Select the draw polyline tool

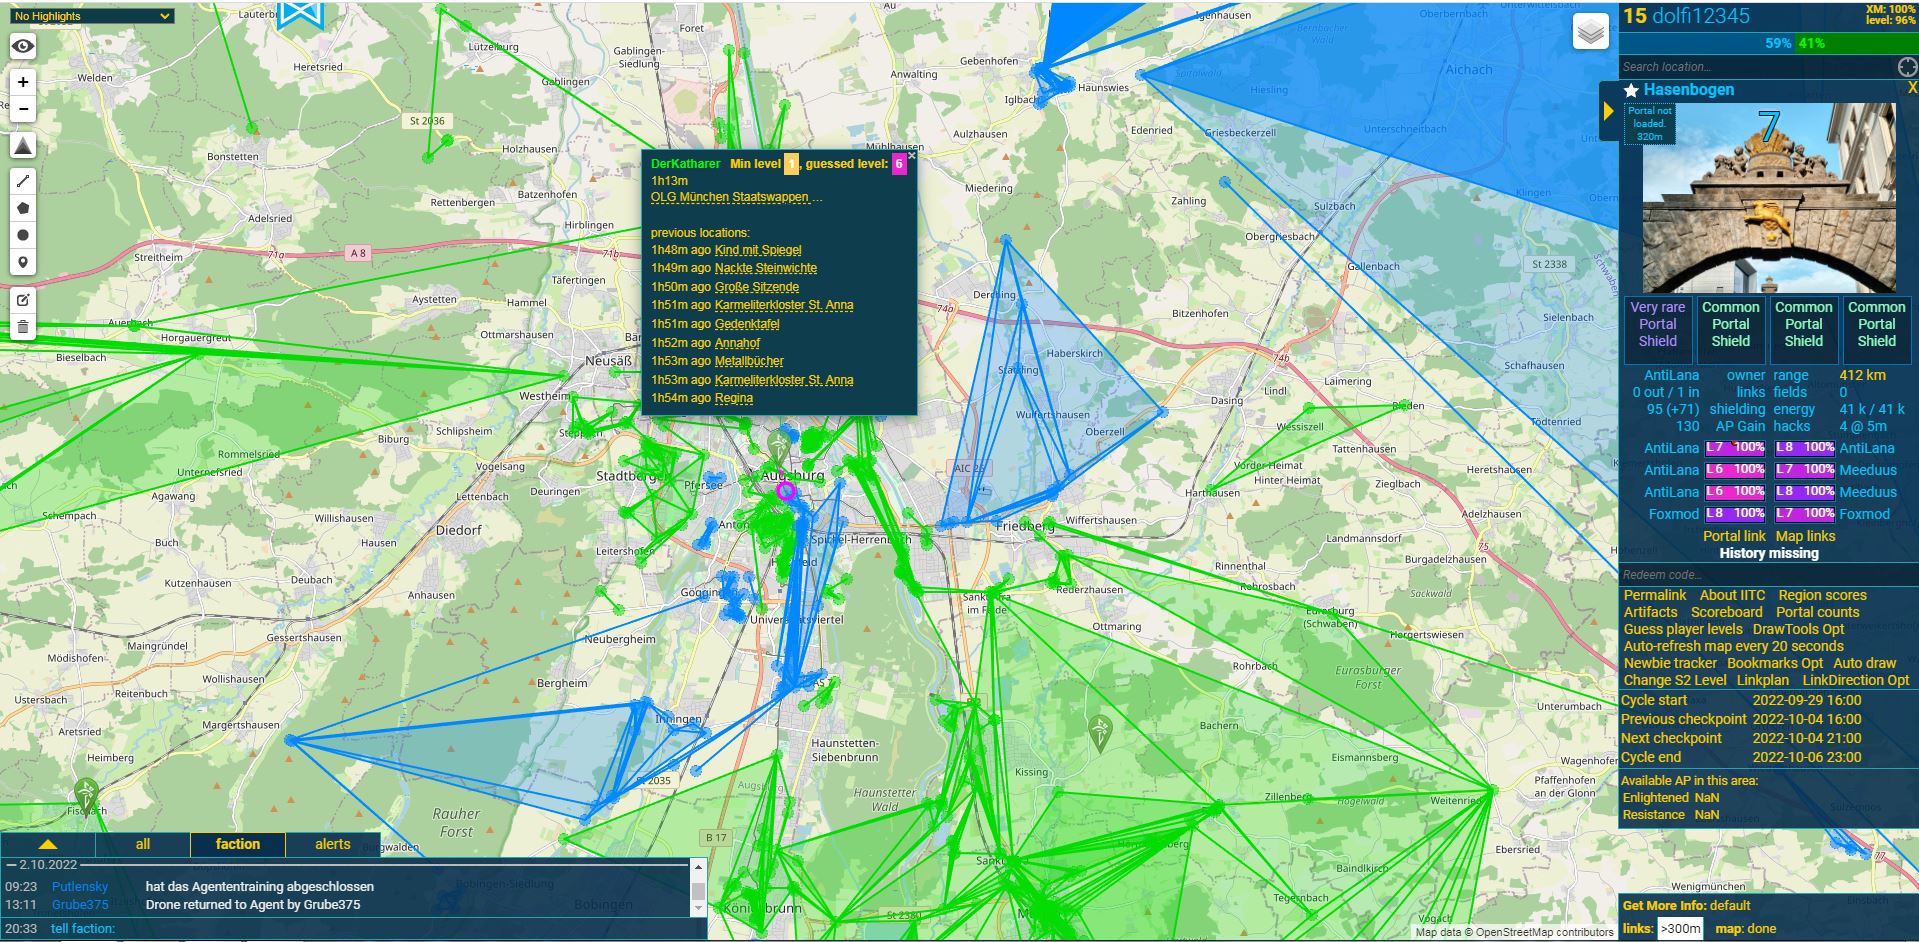click(x=23, y=181)
